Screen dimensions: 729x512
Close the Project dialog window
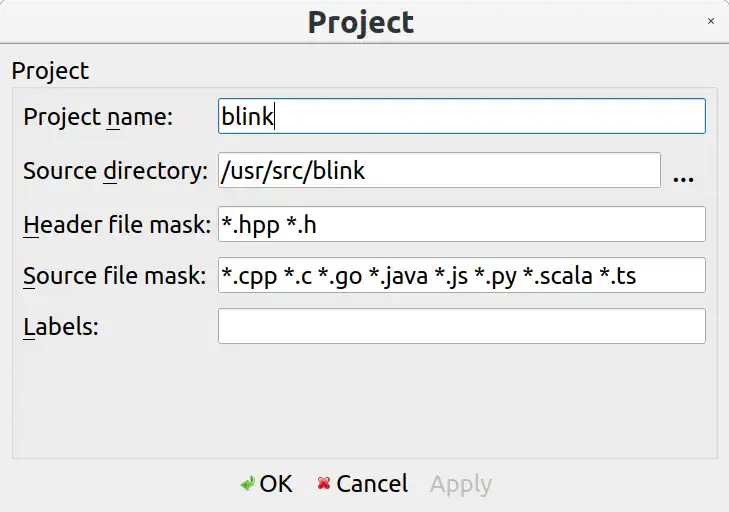coord(711,21)
